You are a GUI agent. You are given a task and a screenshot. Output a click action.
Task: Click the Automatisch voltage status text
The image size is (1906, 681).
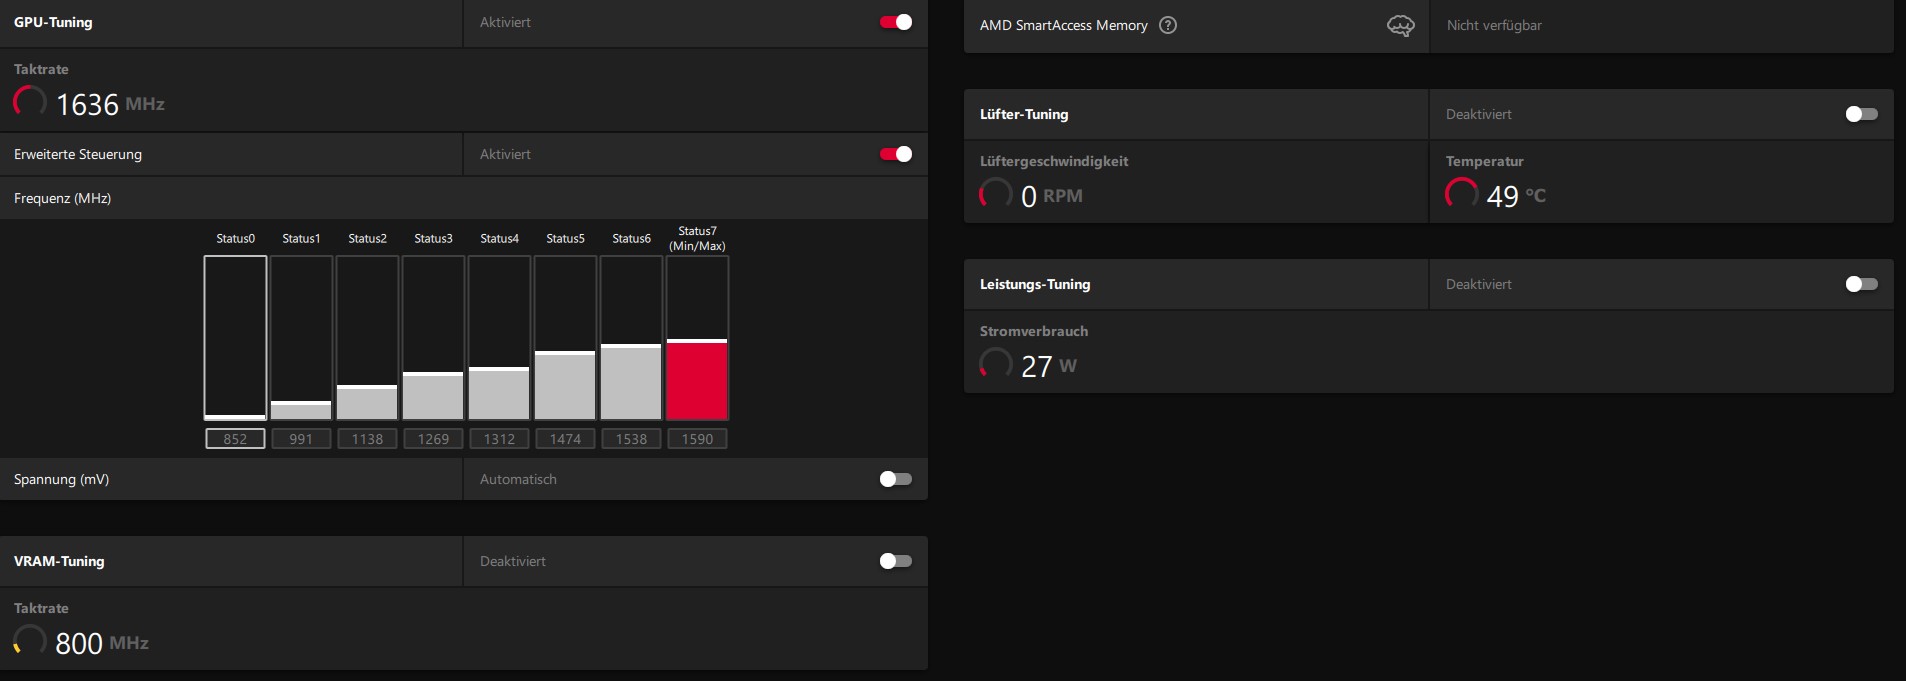pos(518,479)
